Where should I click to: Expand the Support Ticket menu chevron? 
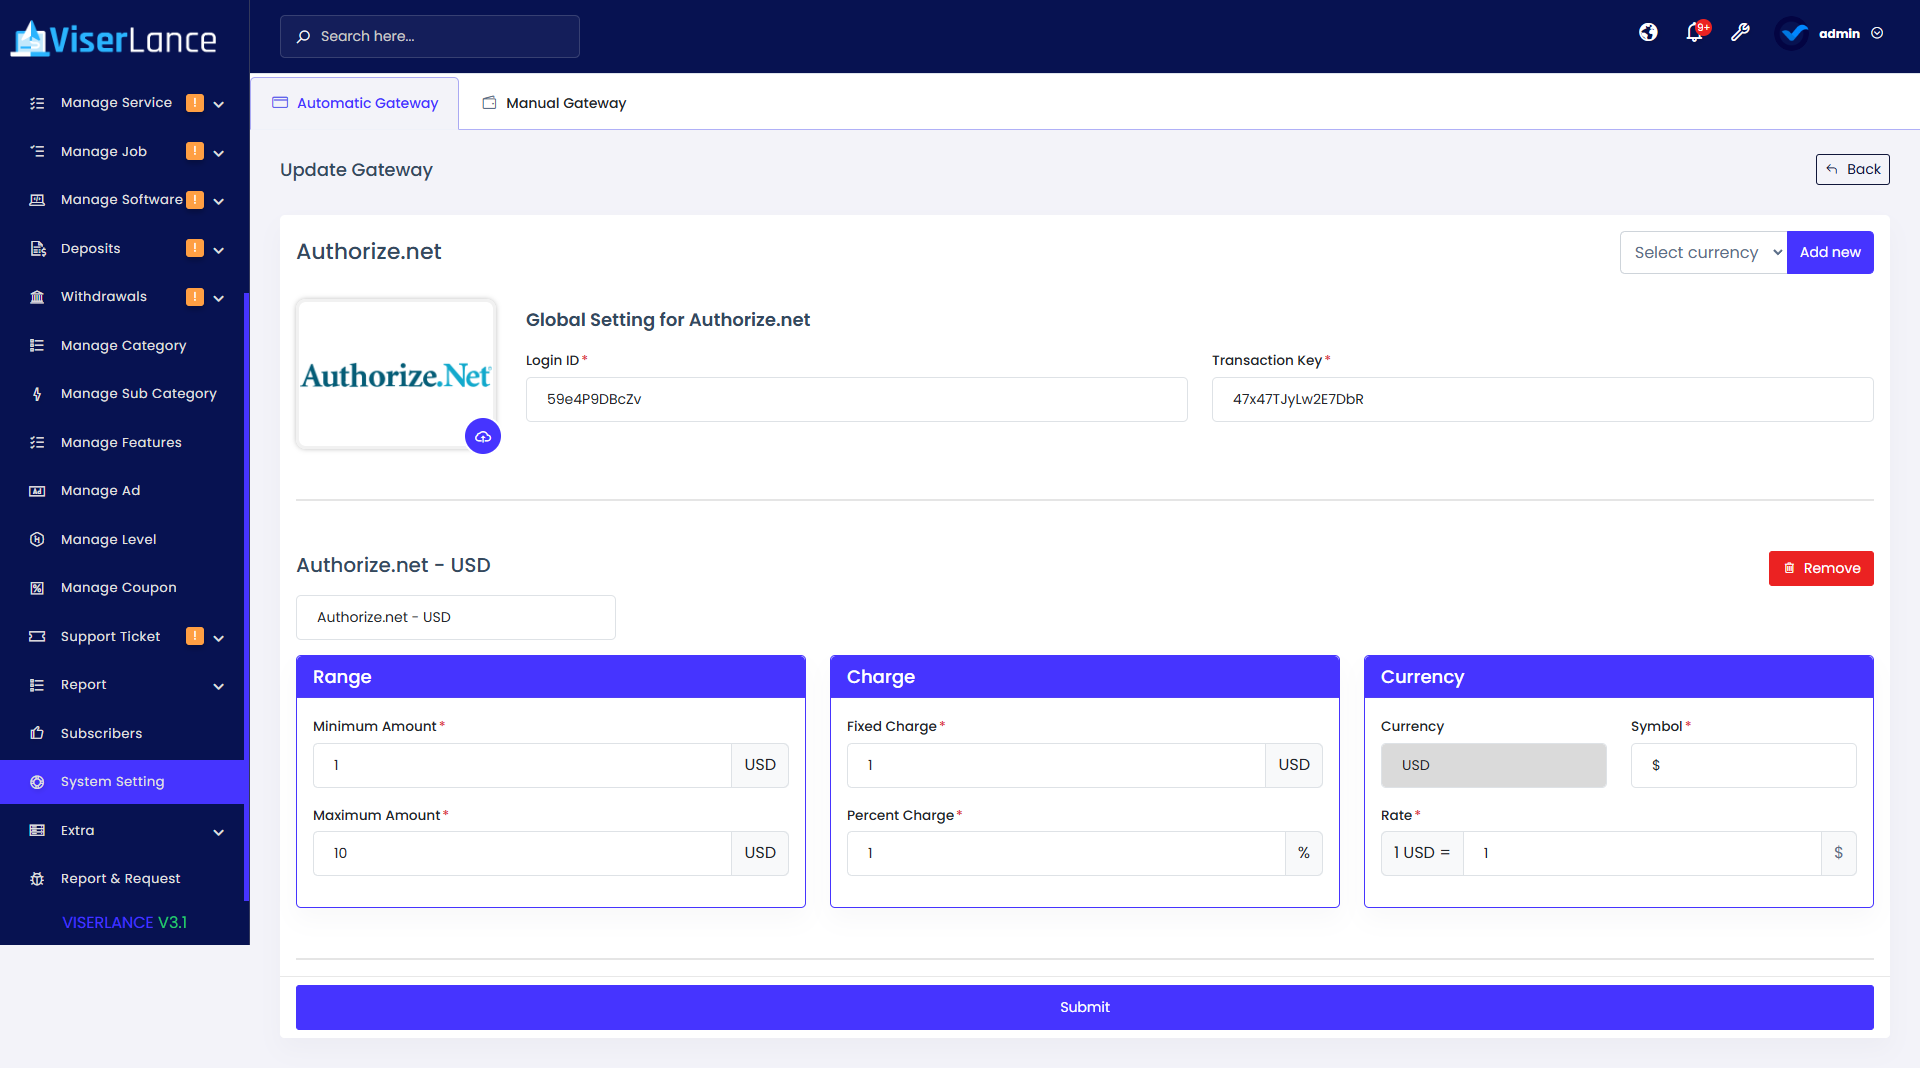(218, 638)
